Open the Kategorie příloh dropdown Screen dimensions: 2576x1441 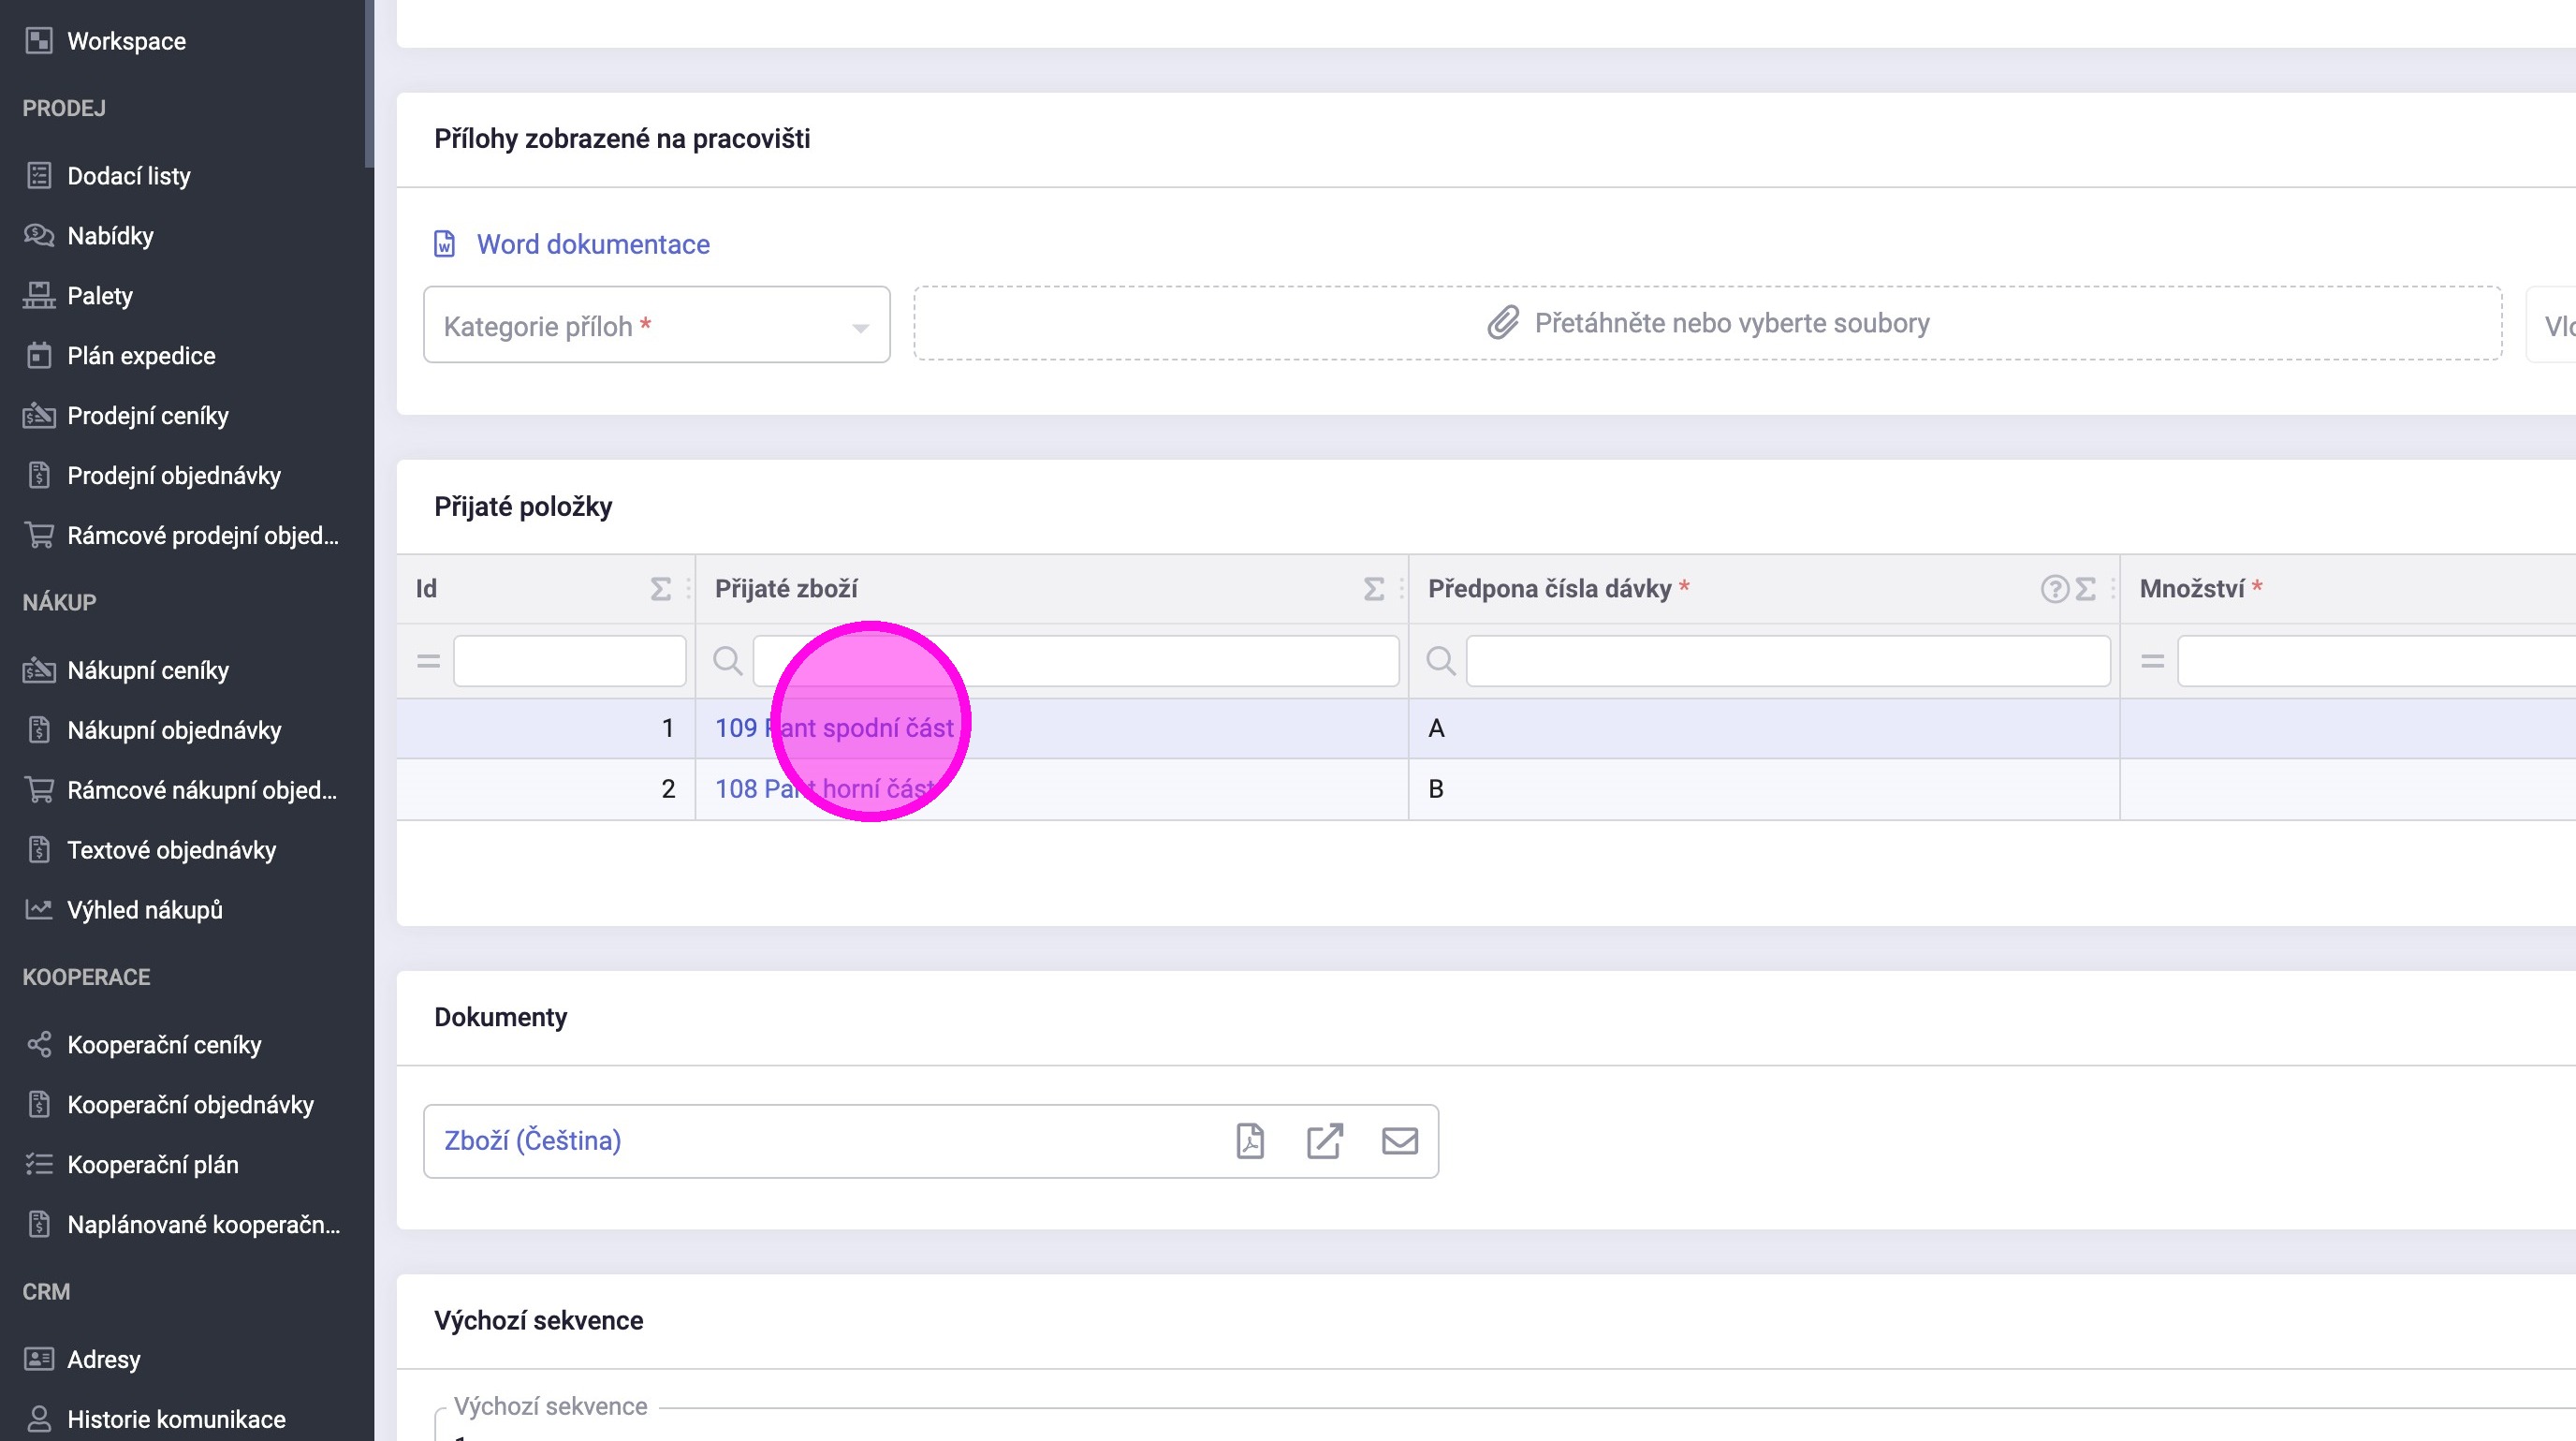(656, 326)
